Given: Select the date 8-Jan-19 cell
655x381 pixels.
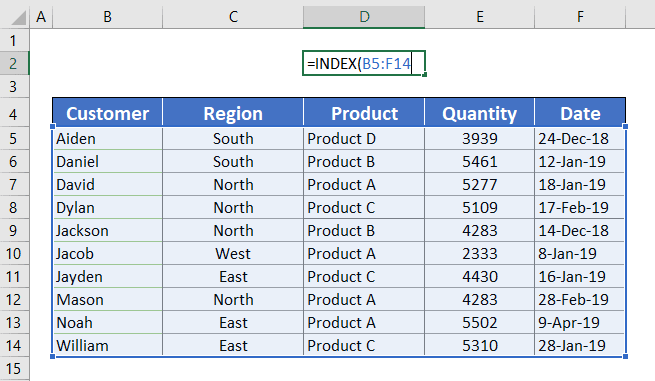Looking at the screenshot, I should 580,254.
